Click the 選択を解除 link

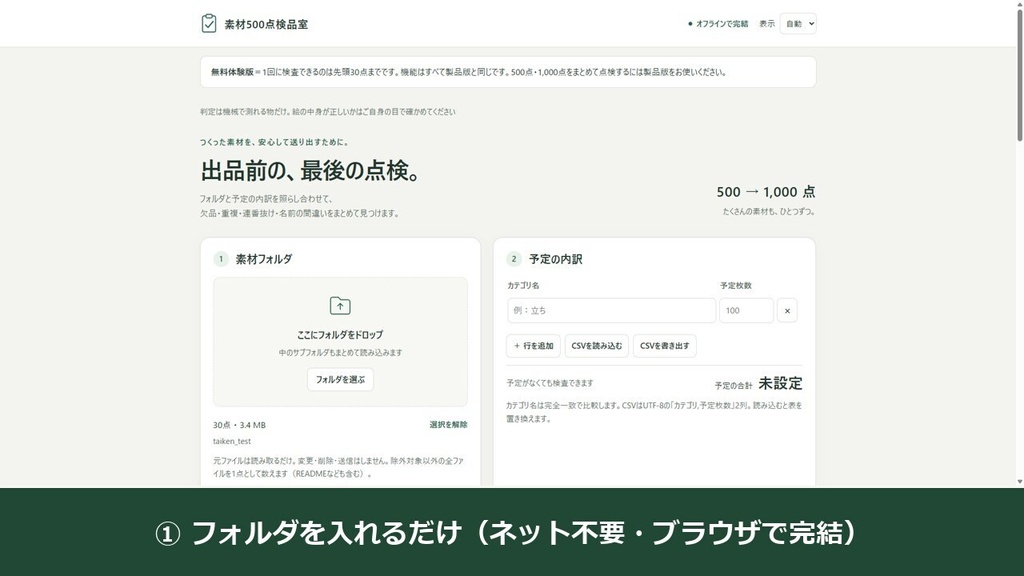pyautogui.click(x=448, y=424)
